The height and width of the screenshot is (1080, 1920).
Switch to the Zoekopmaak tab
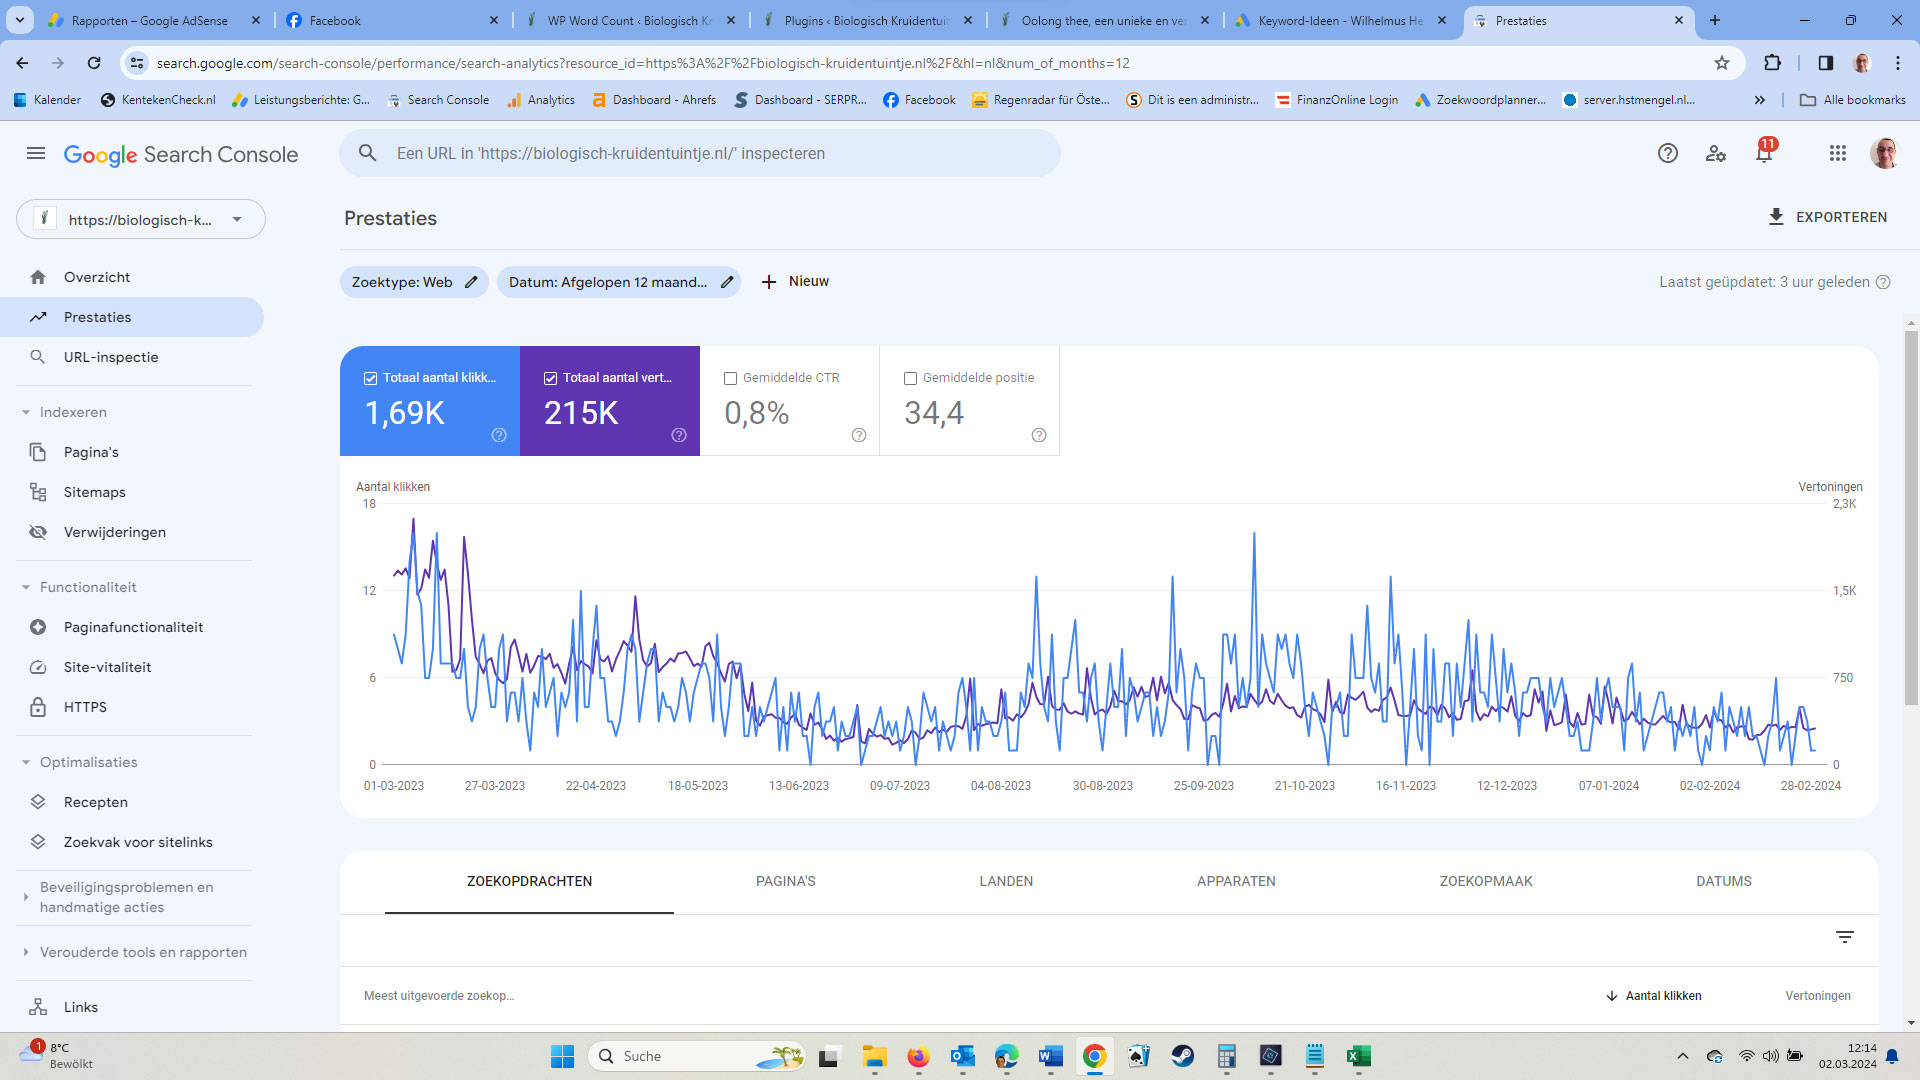[1486, 881]
